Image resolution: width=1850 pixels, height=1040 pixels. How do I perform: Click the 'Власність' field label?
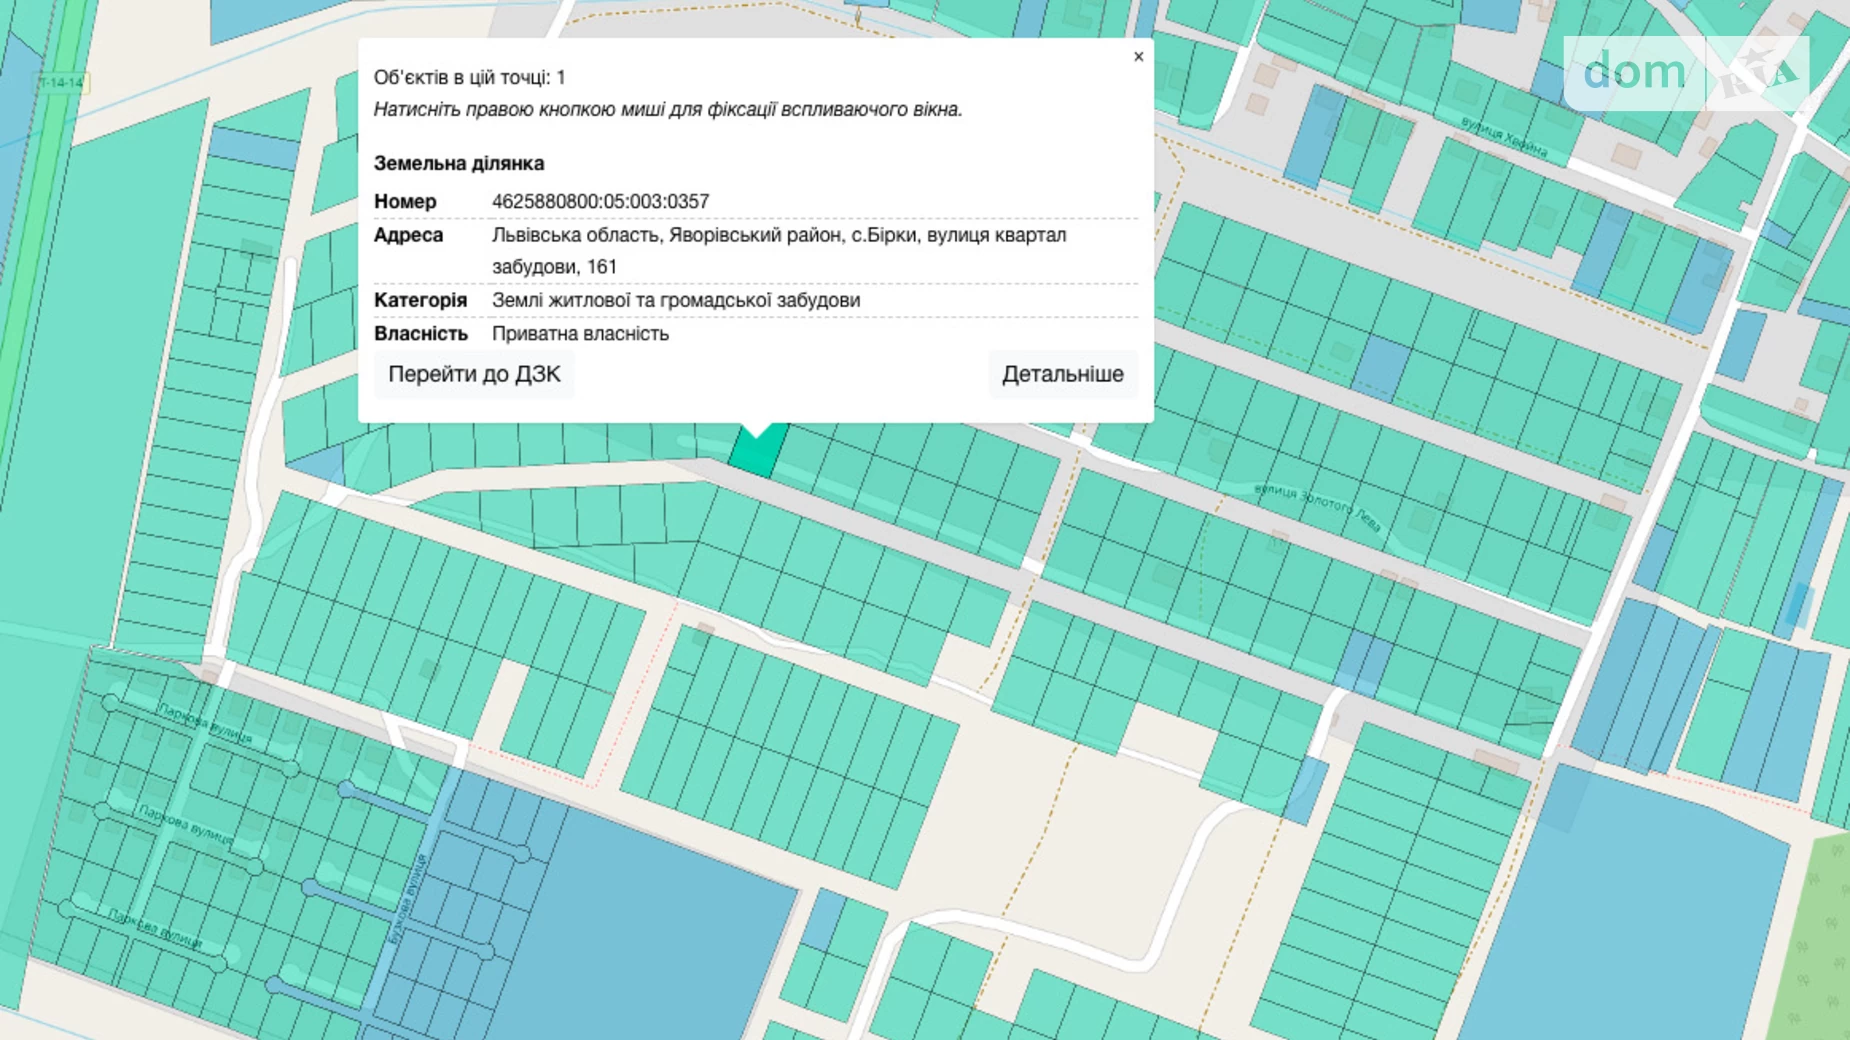point(420,334)
